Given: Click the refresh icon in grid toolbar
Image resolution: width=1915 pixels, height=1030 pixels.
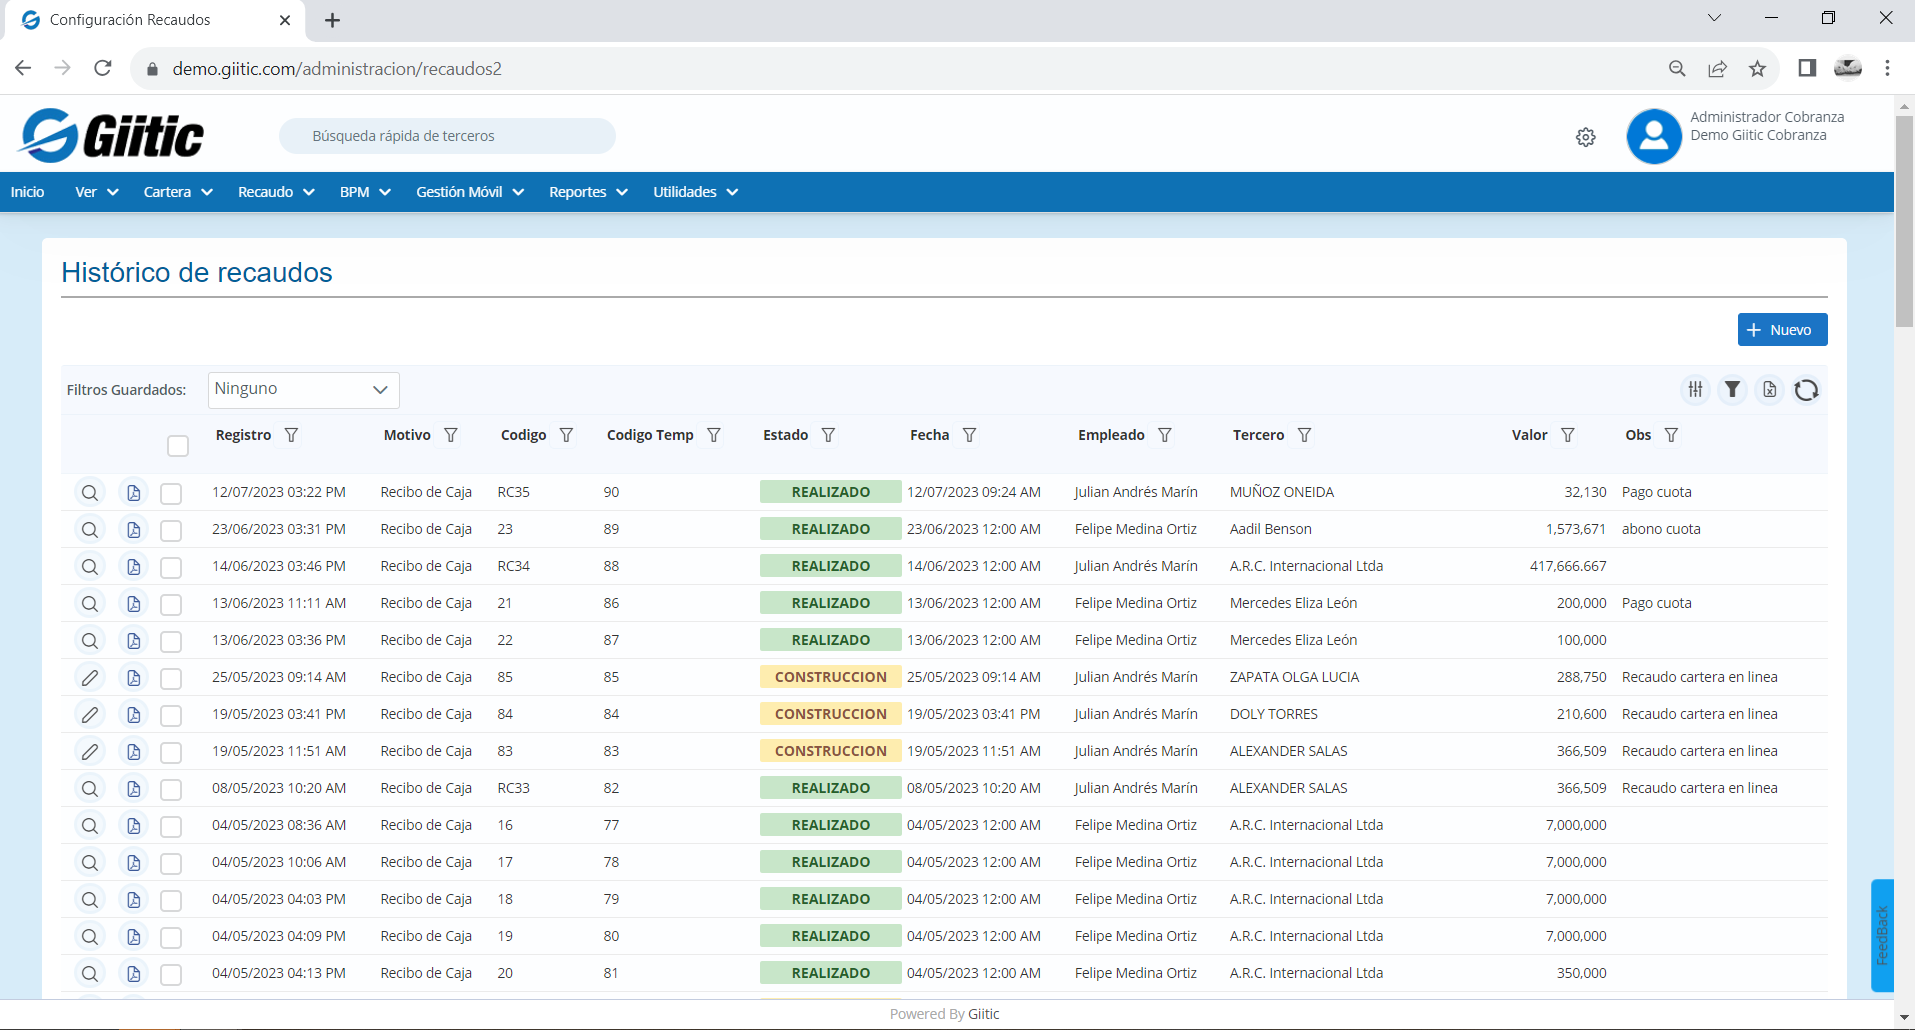Looking at the screenshot, I should coord(1806,390).
